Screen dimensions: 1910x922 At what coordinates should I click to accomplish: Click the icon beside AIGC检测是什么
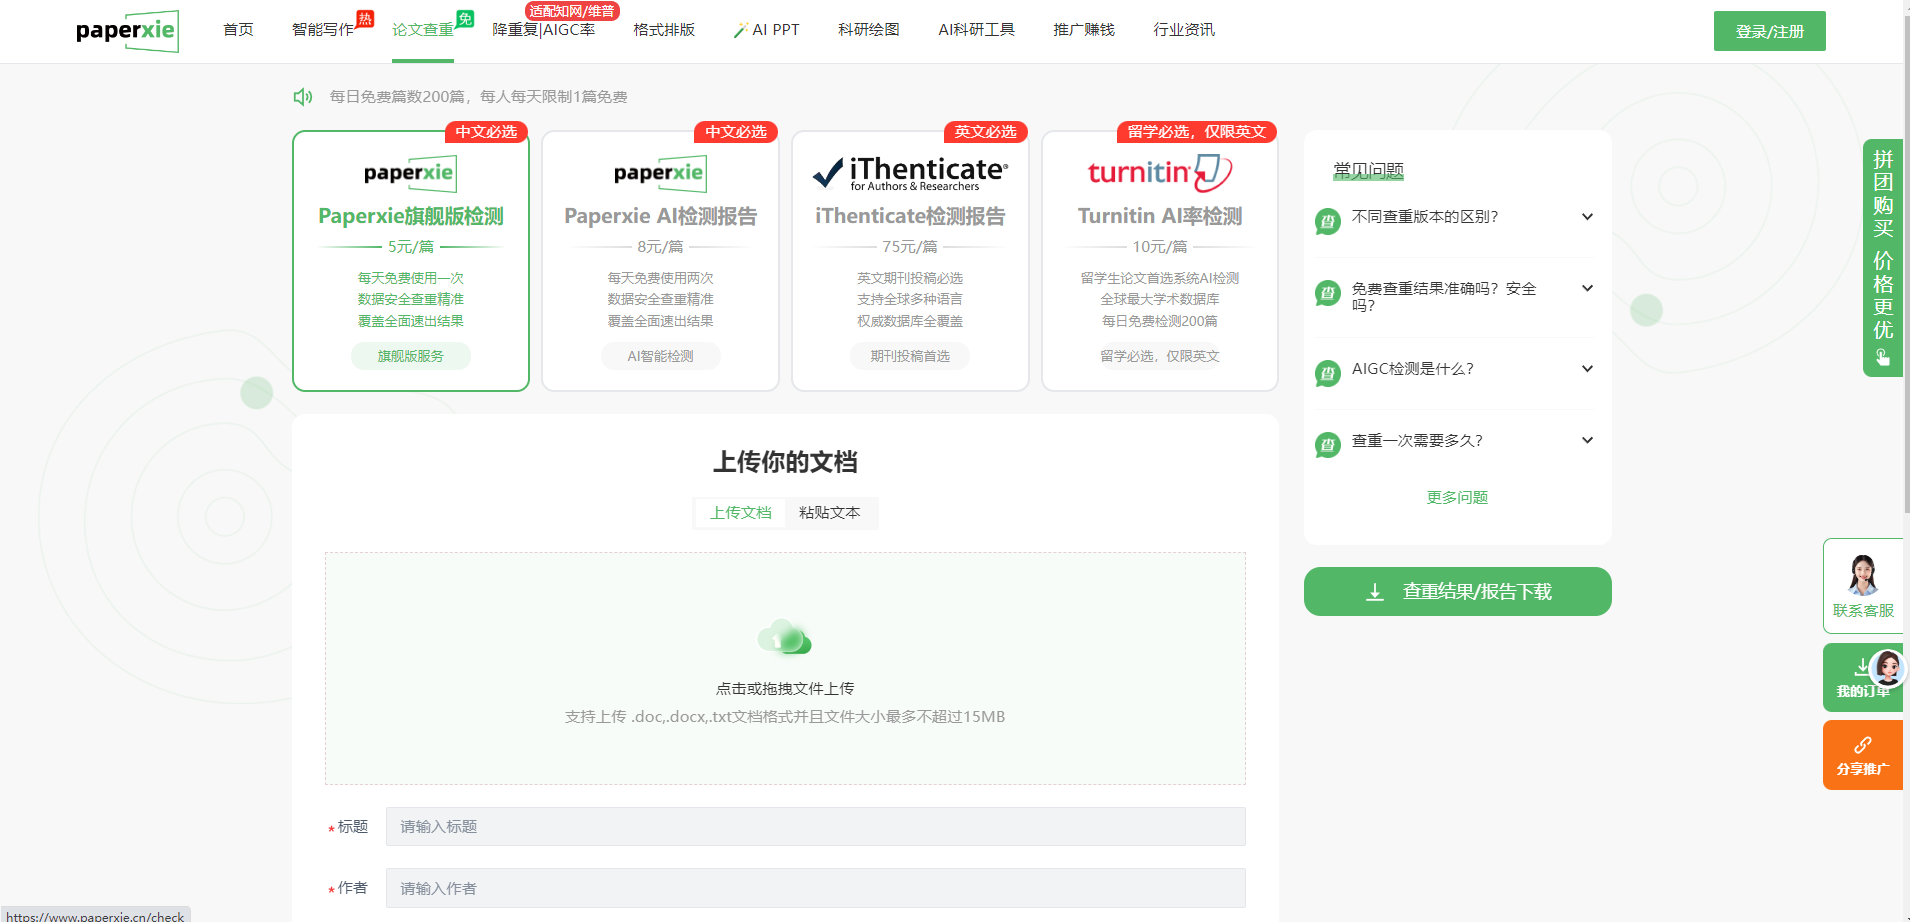pyautogui.click(x=1327, y=373)
